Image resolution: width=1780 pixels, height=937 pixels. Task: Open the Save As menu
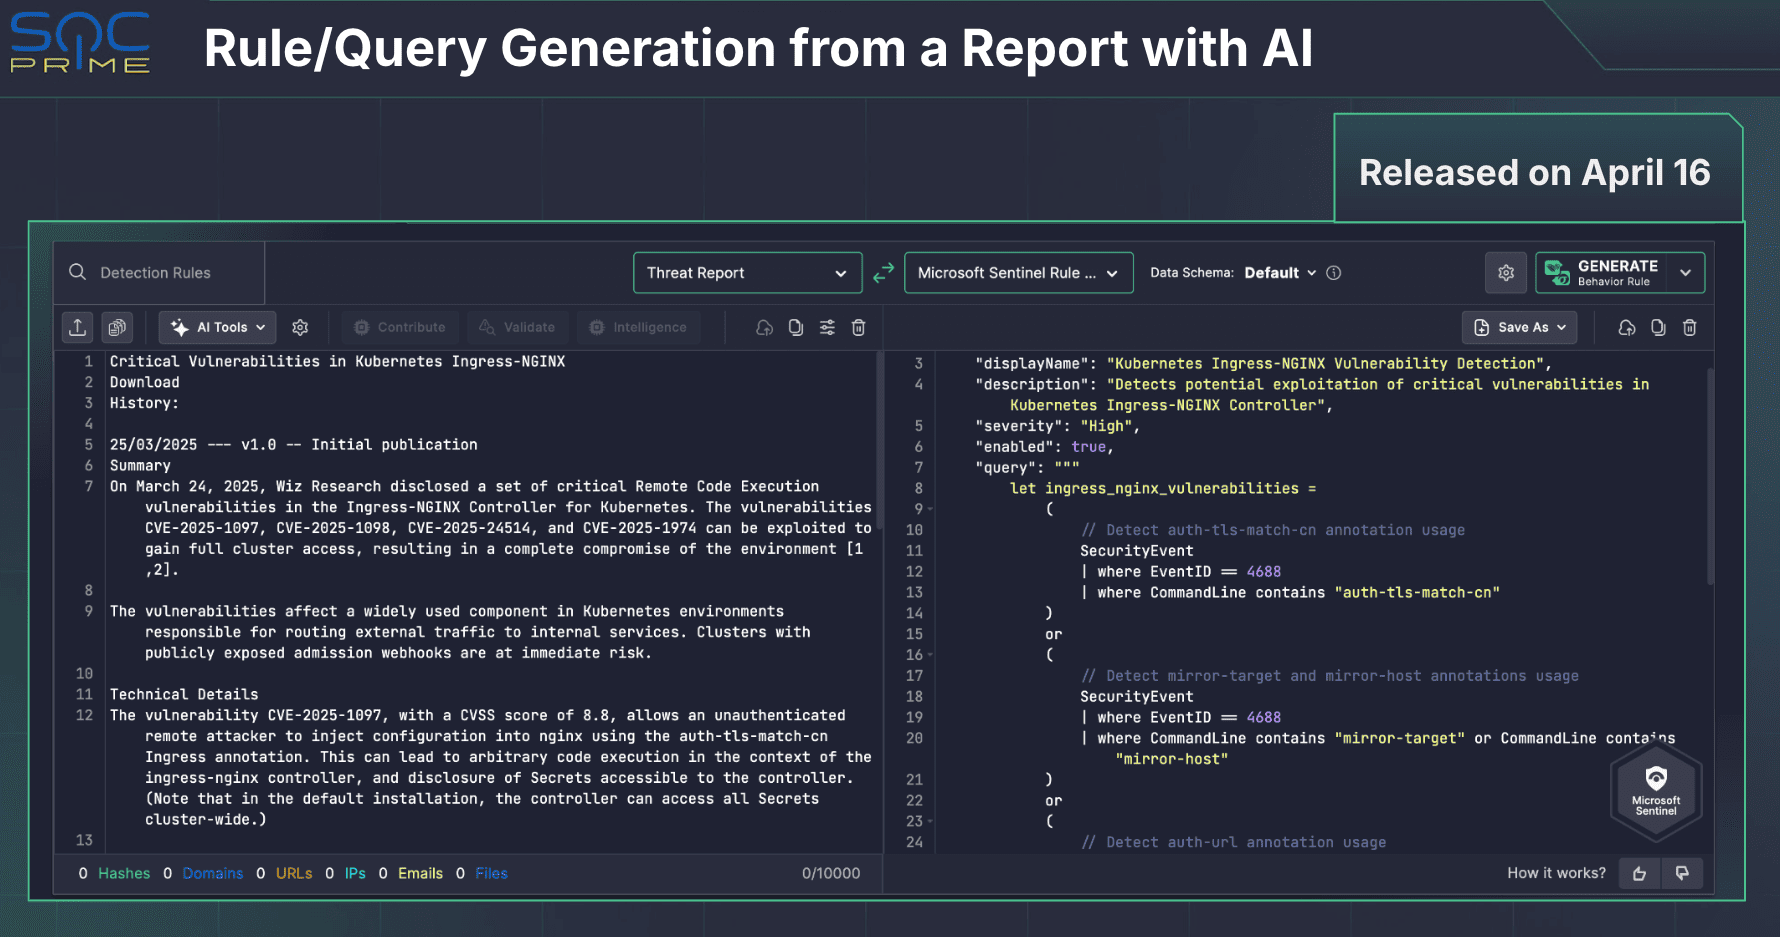click(x=1520, y=327)
